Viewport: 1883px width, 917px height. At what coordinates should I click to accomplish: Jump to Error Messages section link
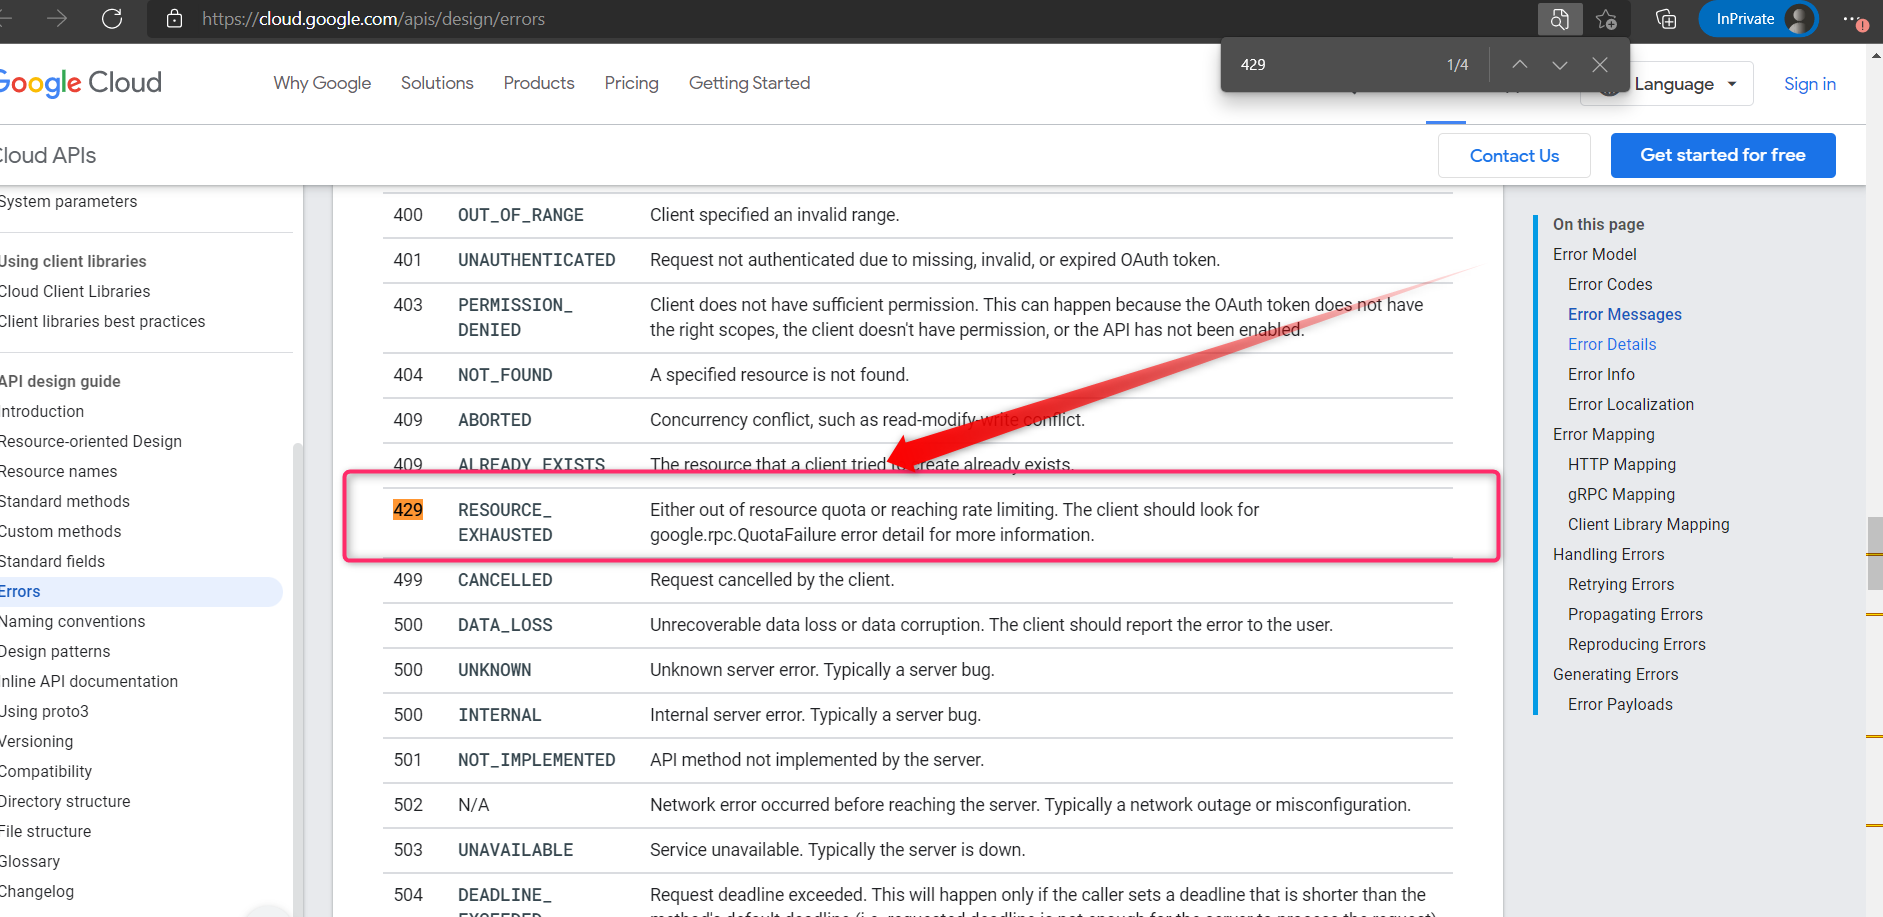coord(1624,314)
